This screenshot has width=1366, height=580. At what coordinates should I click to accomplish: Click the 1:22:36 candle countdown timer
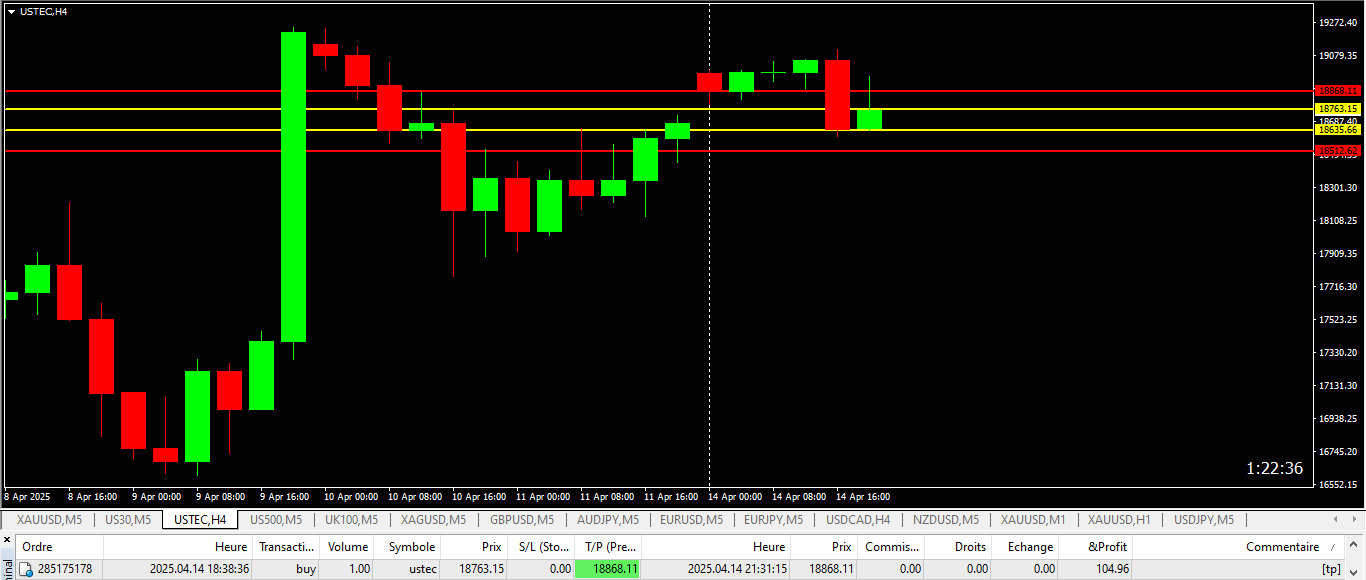pos(1274,468)
